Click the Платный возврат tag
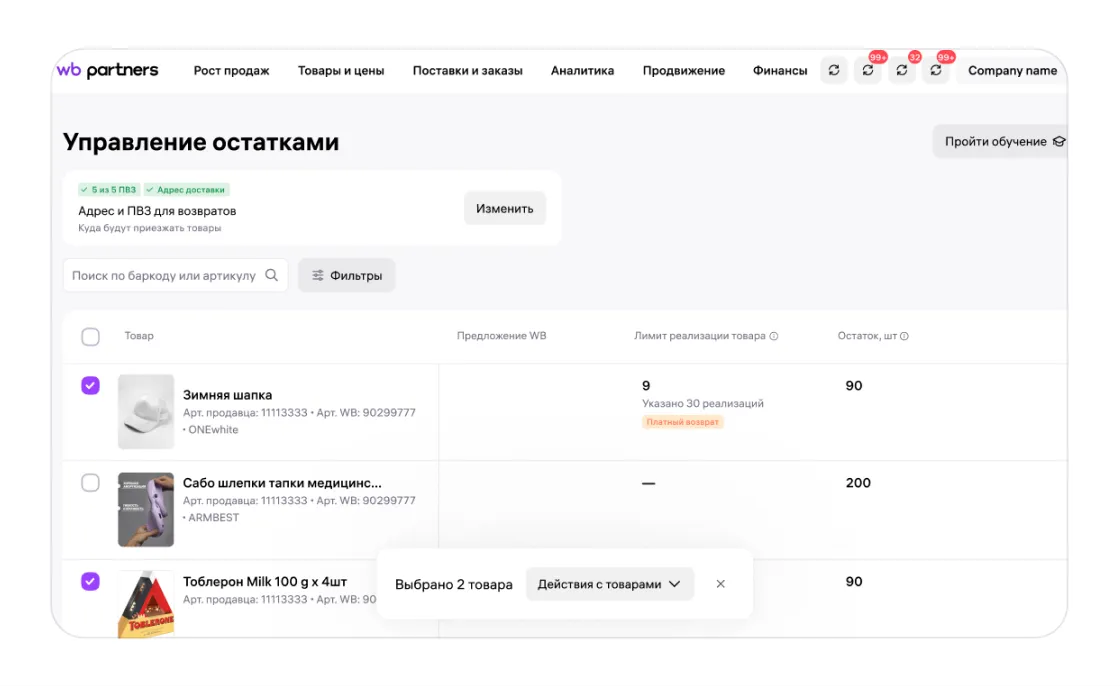This screenshot has height=686, width=1120. point(682,422)
